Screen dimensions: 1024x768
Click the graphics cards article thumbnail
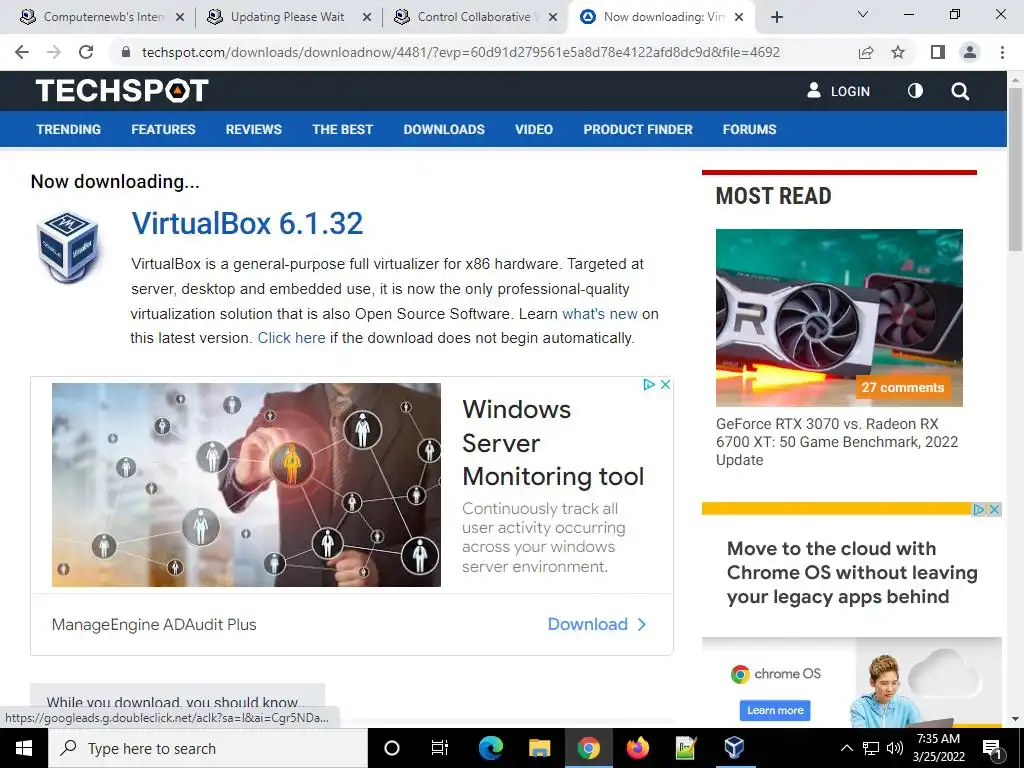839,317
